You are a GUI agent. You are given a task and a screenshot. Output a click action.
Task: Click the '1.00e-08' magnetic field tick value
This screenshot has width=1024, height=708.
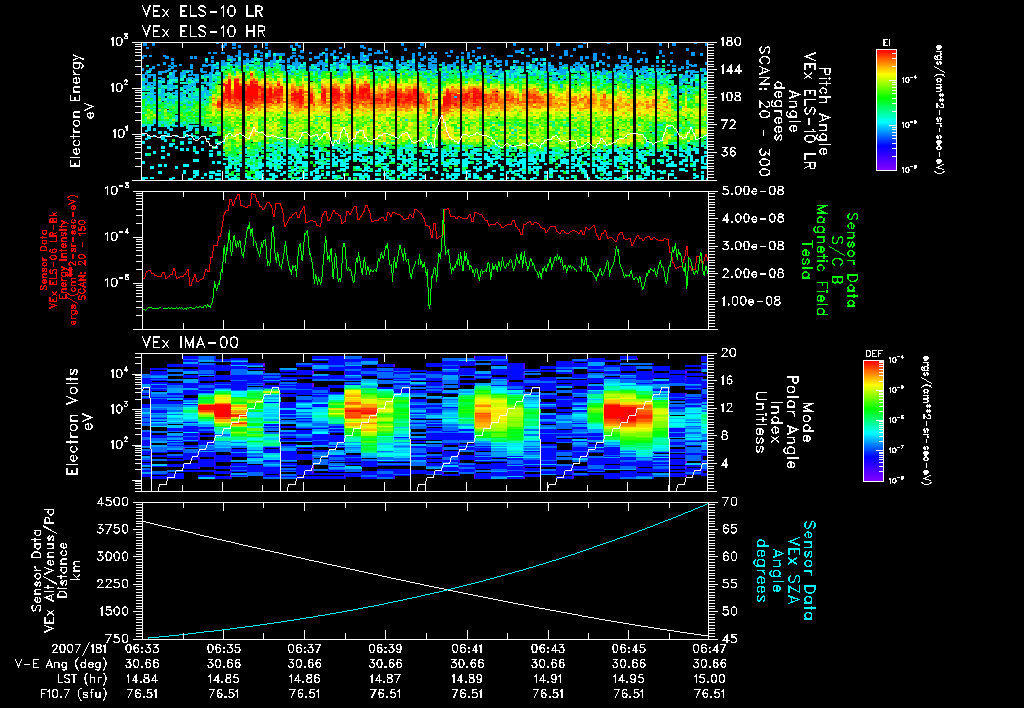point(752,301)
